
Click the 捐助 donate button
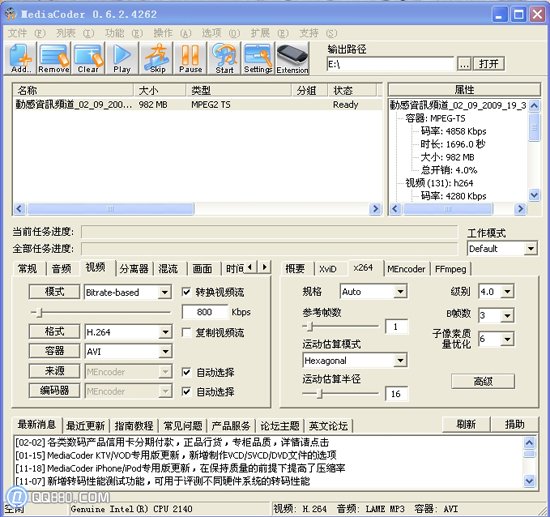[x=514, y=424]
